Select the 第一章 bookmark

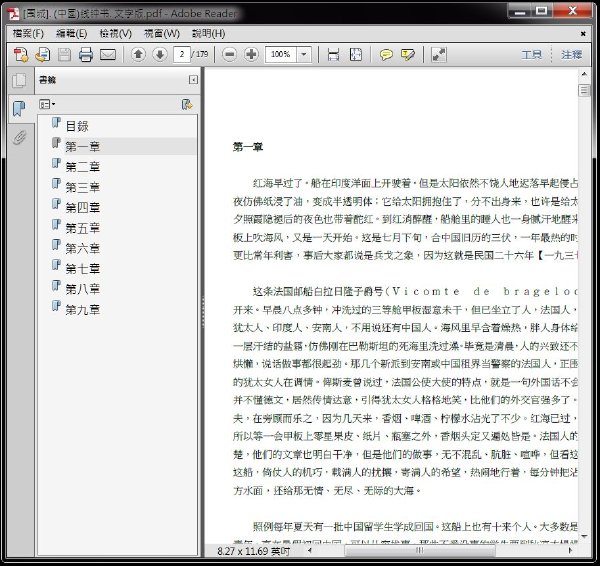pos(83,146)
